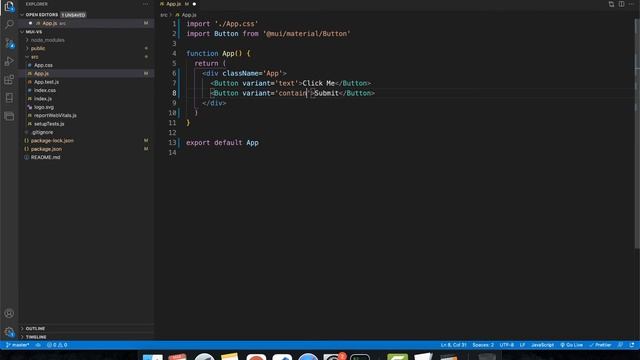
Task: Click the Go Live status bar button
Action: point(571,345)
